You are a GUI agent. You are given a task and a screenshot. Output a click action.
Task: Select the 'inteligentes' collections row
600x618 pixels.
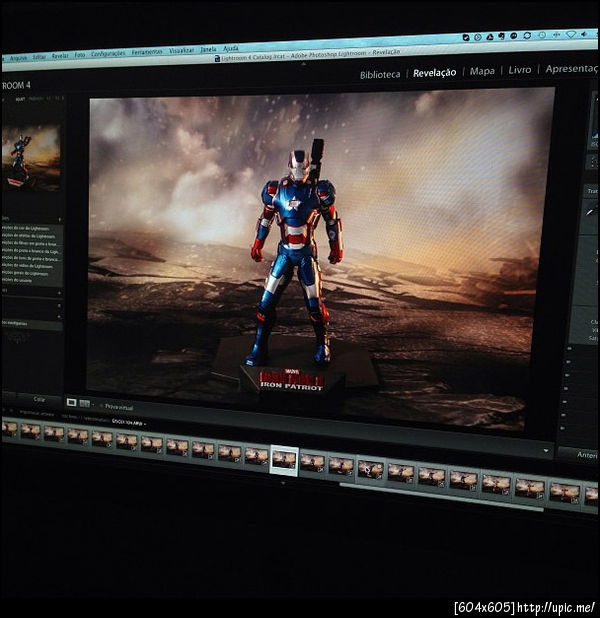tap(32, 324)
